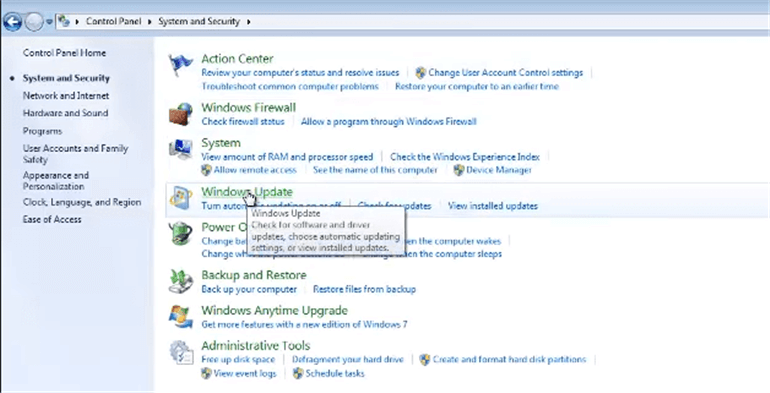This screenshot has width=770, height=393.
Task: Click the Windows Firewall brick wall icon
Action: click(x=180, y=114)
